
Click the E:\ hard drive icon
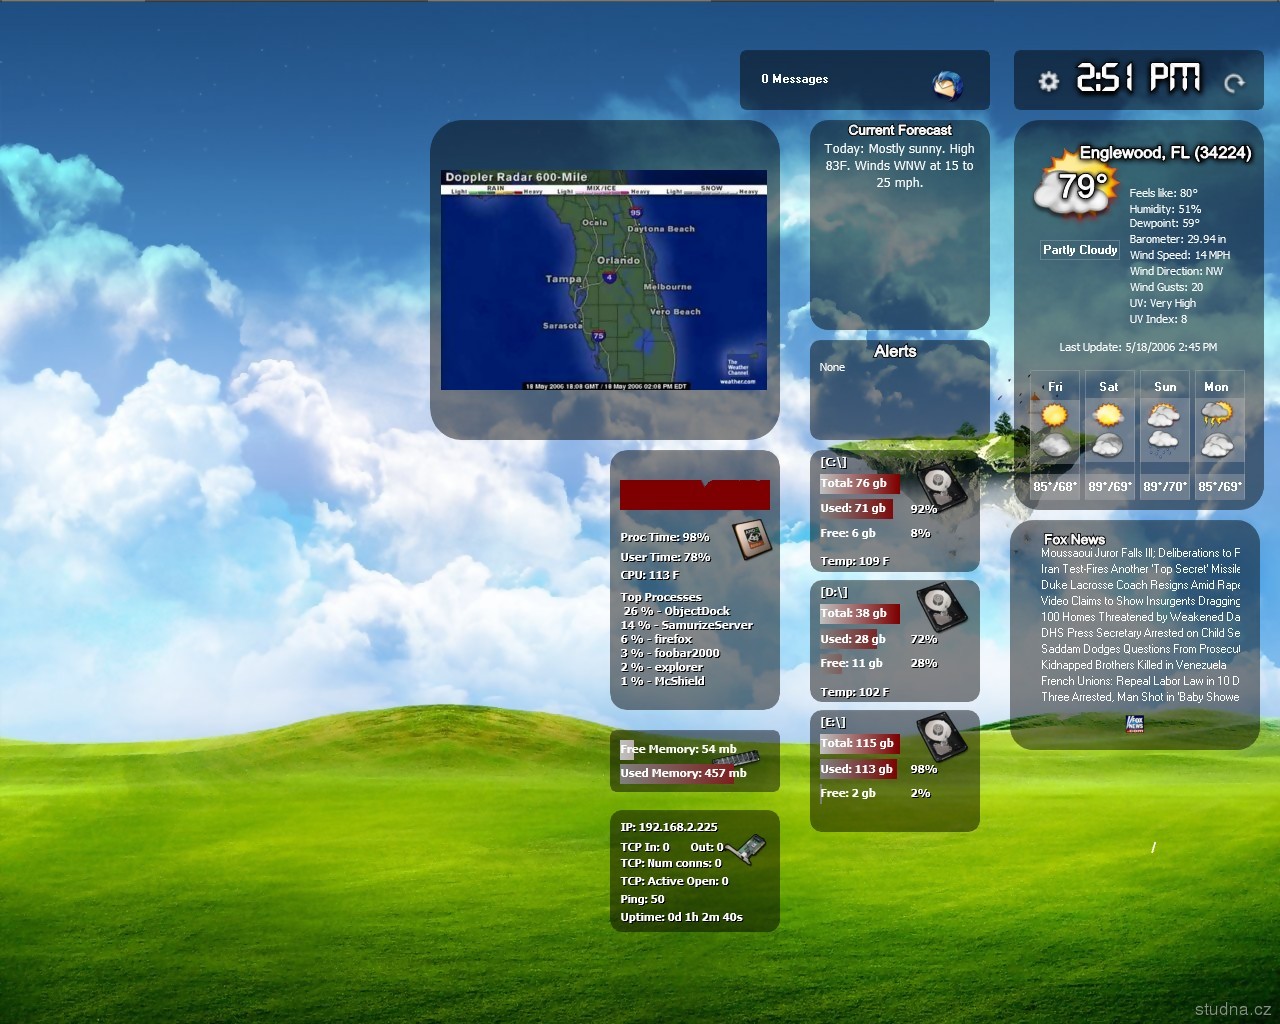click(x=940, y=737)
